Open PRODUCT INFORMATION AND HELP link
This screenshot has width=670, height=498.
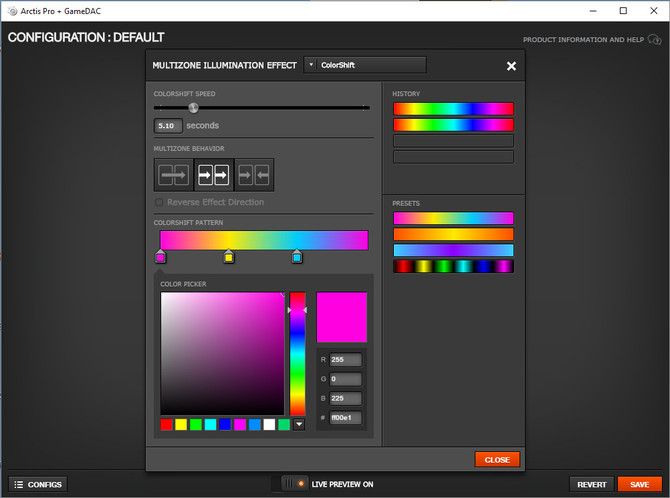tap(583, 40)
